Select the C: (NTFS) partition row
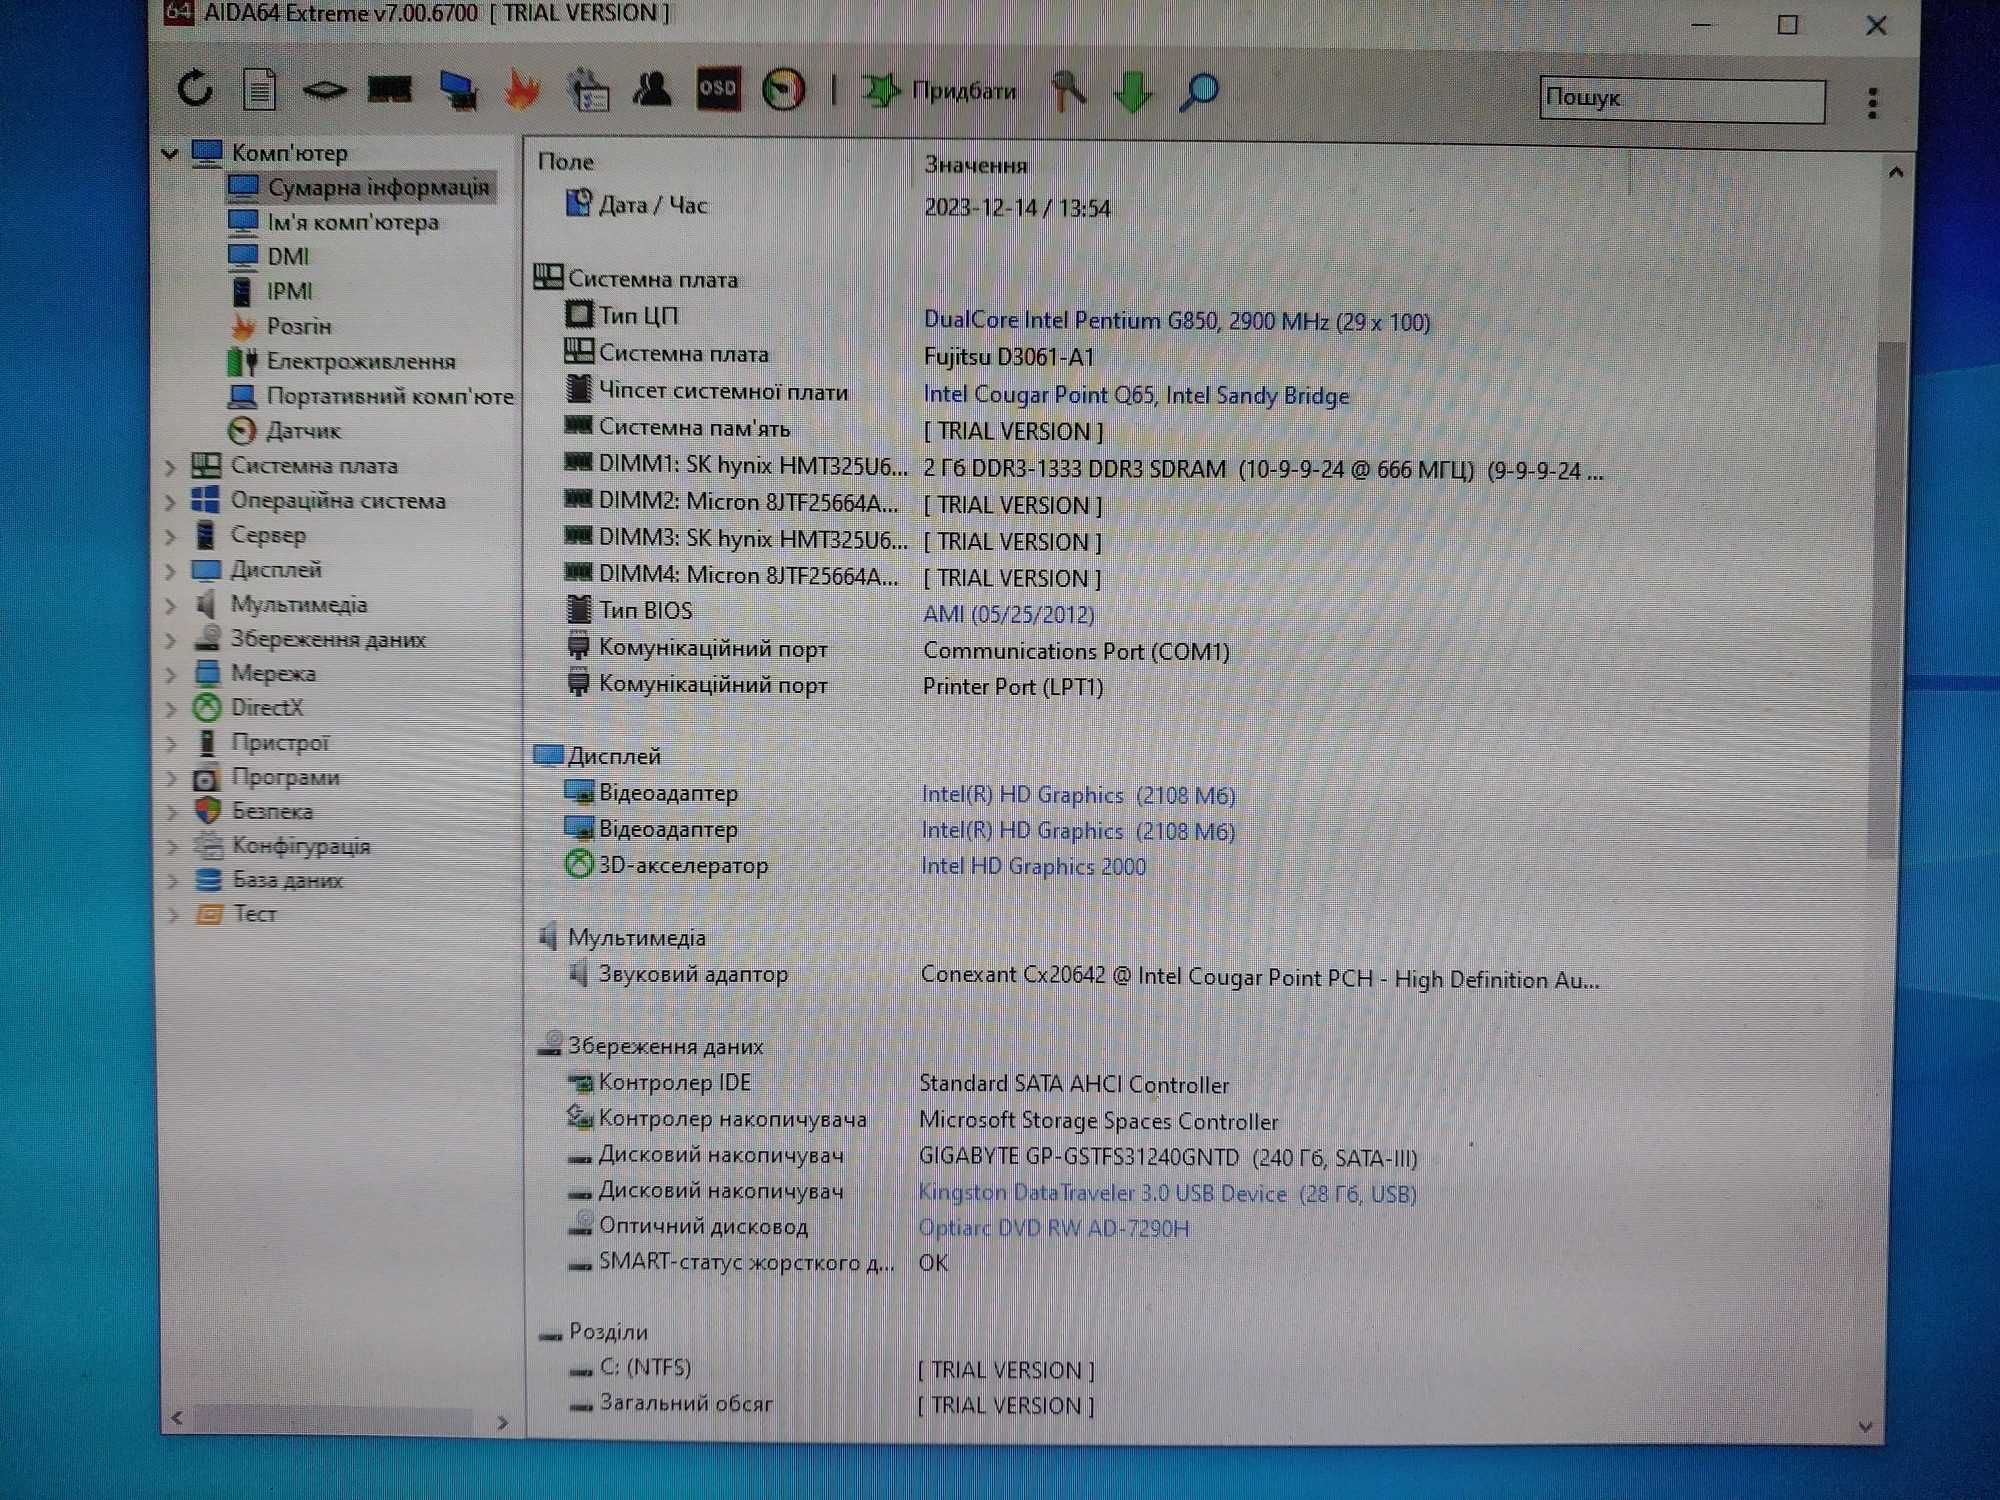This screenshot has width=2000, height=1500. tap(830, 1368)
